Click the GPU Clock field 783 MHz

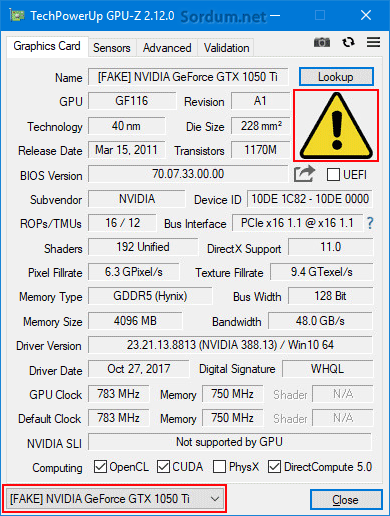click(x=119, y=394)
